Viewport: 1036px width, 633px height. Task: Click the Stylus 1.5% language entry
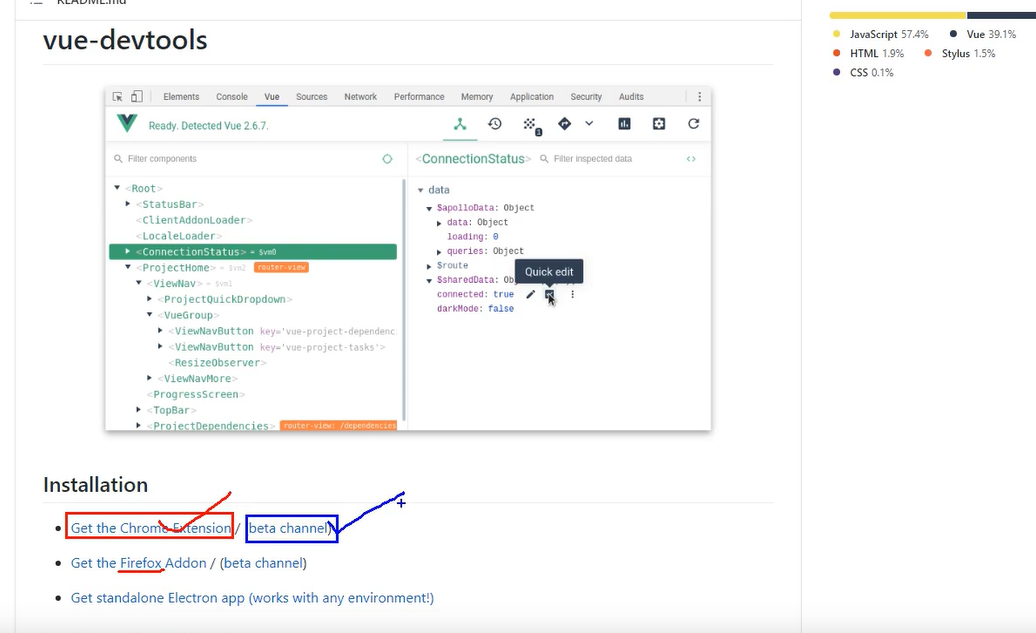click(x=959, y=54)
